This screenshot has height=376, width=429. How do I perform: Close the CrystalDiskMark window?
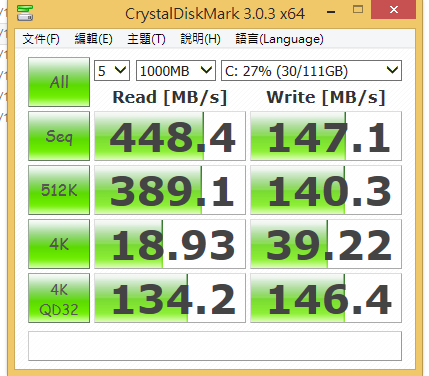coord(394,10)
